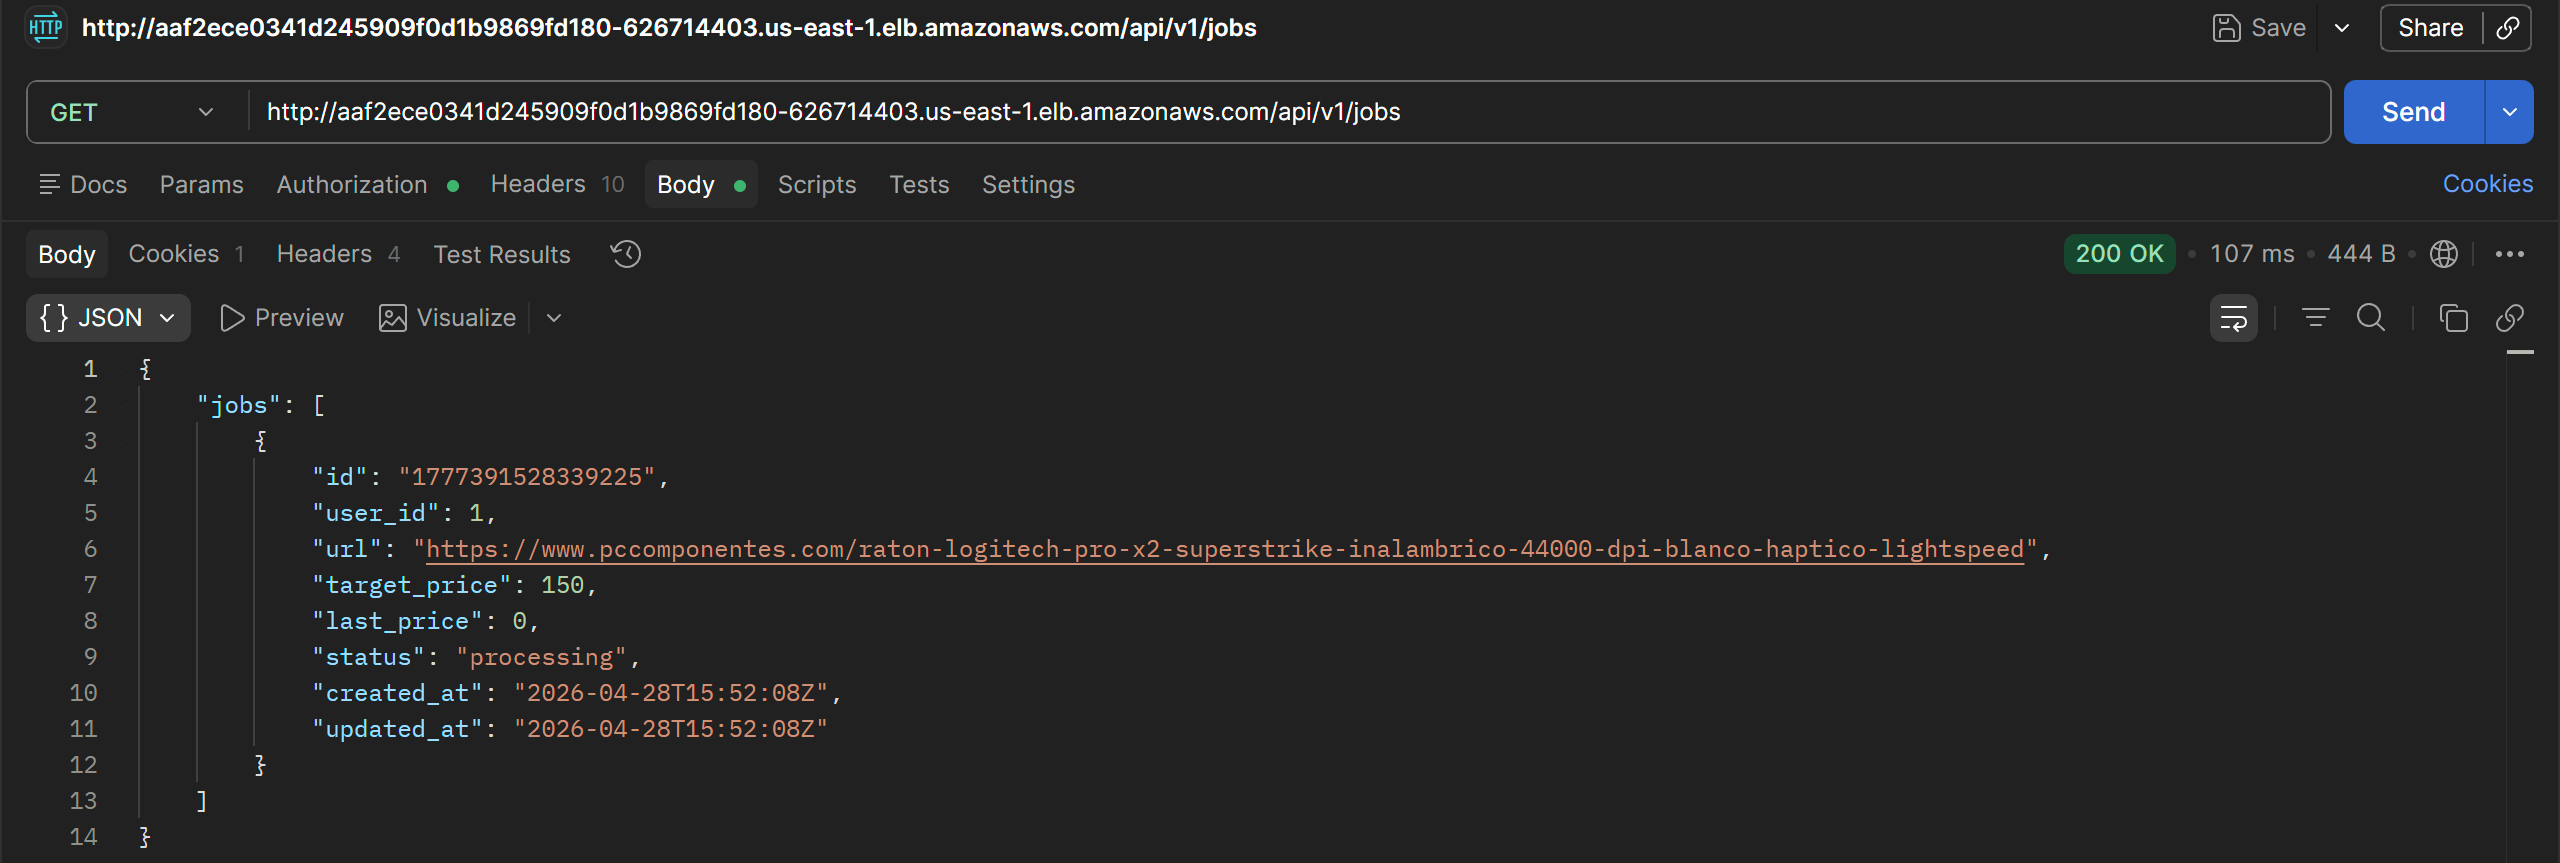View the Test Results tab

502,254
